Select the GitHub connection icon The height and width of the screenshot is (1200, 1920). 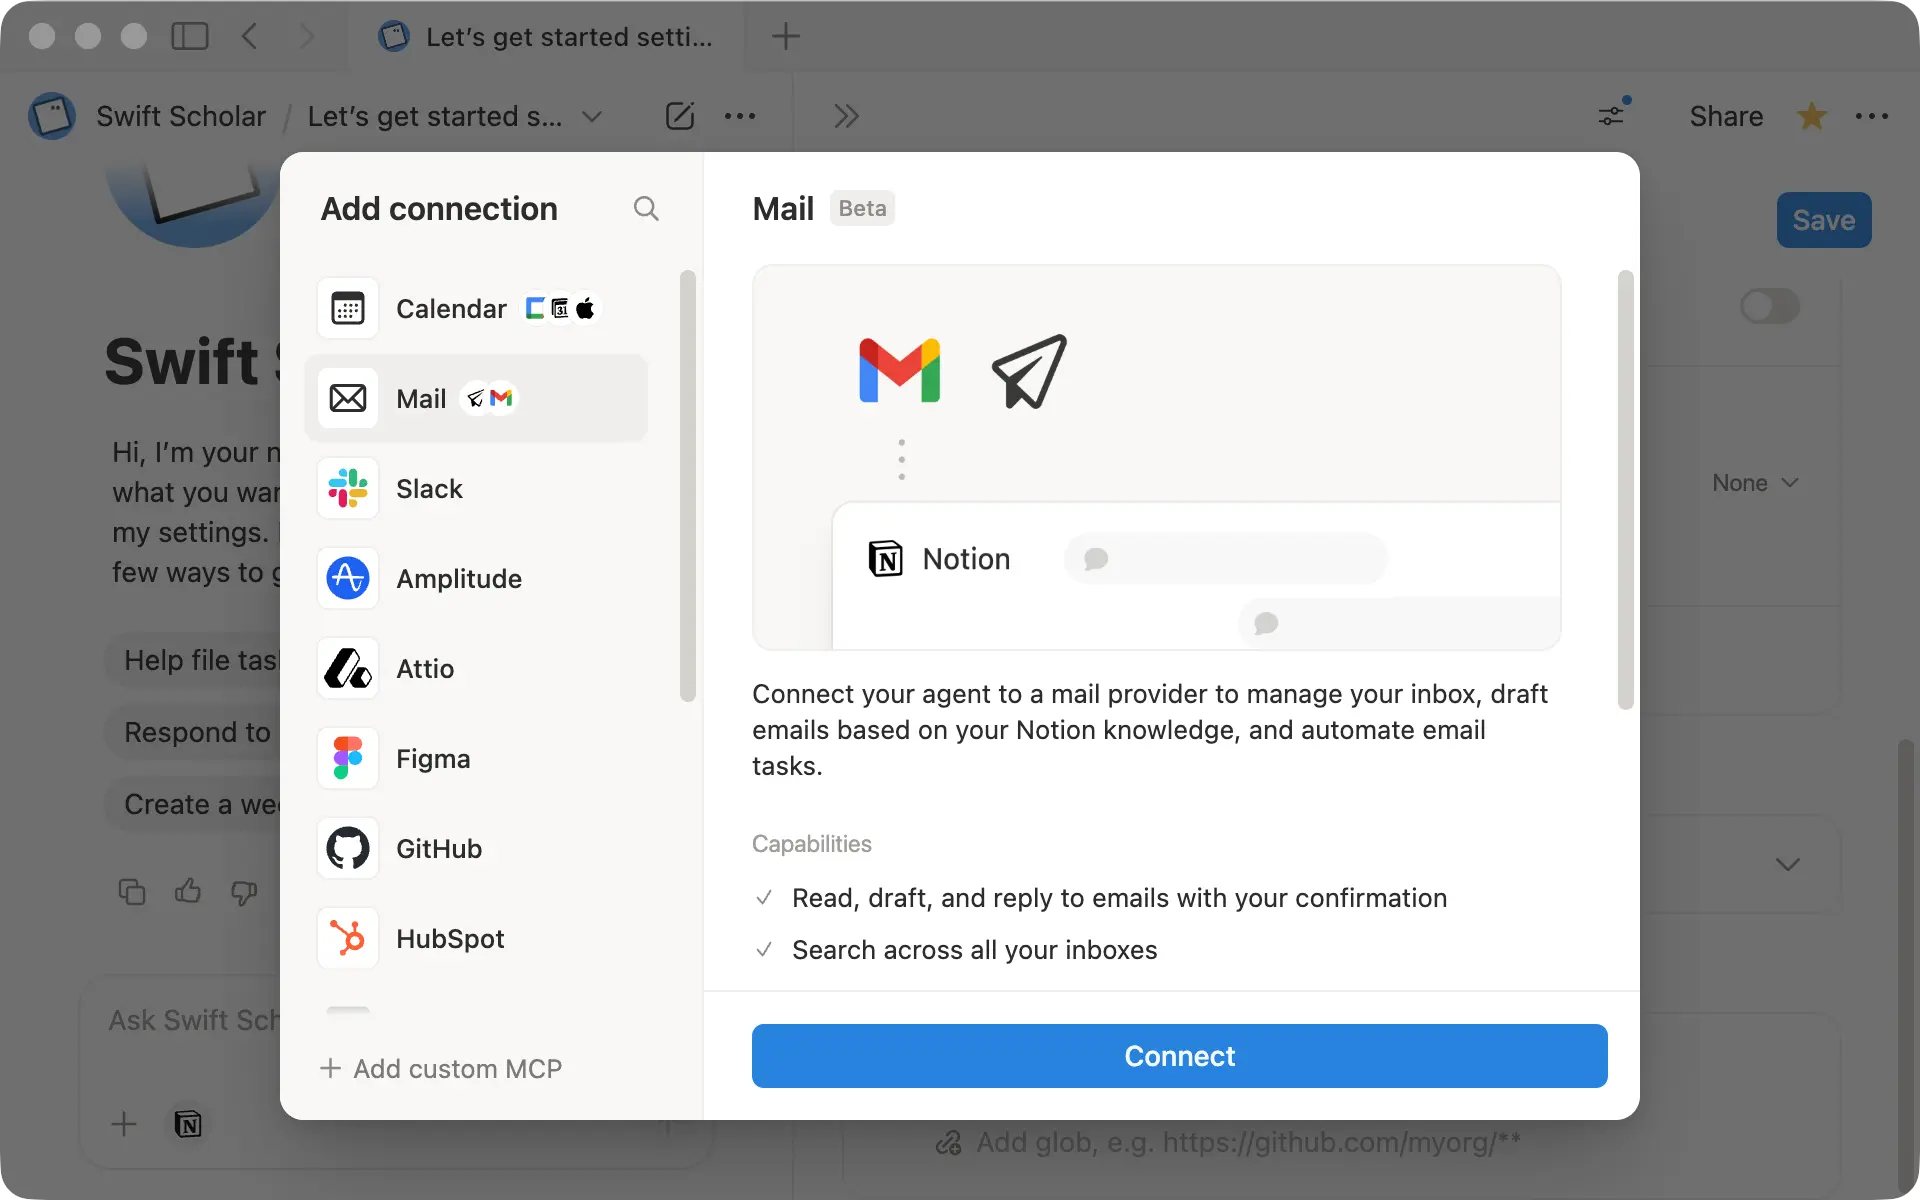346,848
